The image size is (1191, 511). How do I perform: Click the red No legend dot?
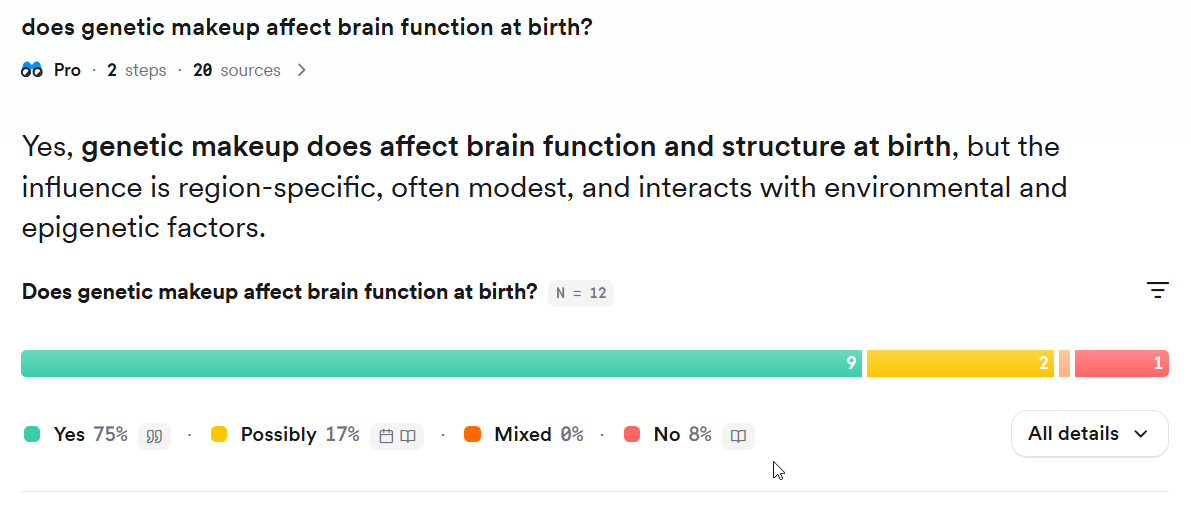[x=632, y=435]
